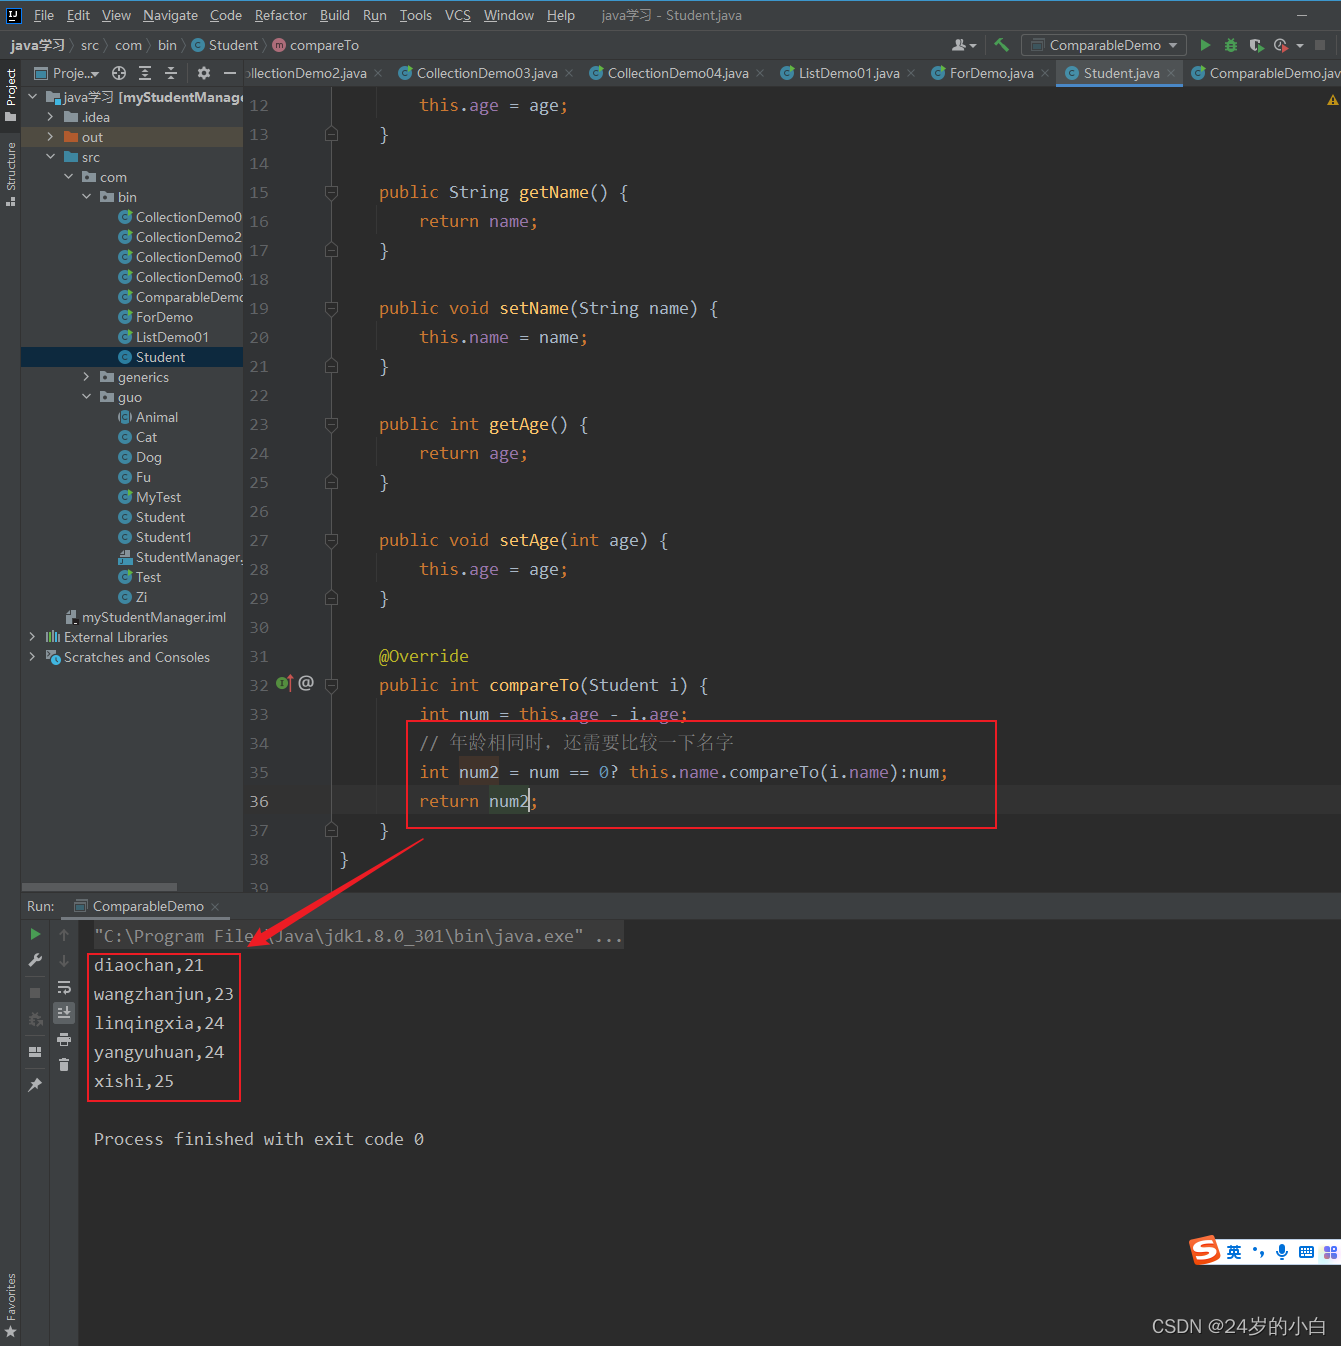Click the Debug bug icon in the top toolbar
The image size is (1341, 1346).
click(x=1231, y=45)
